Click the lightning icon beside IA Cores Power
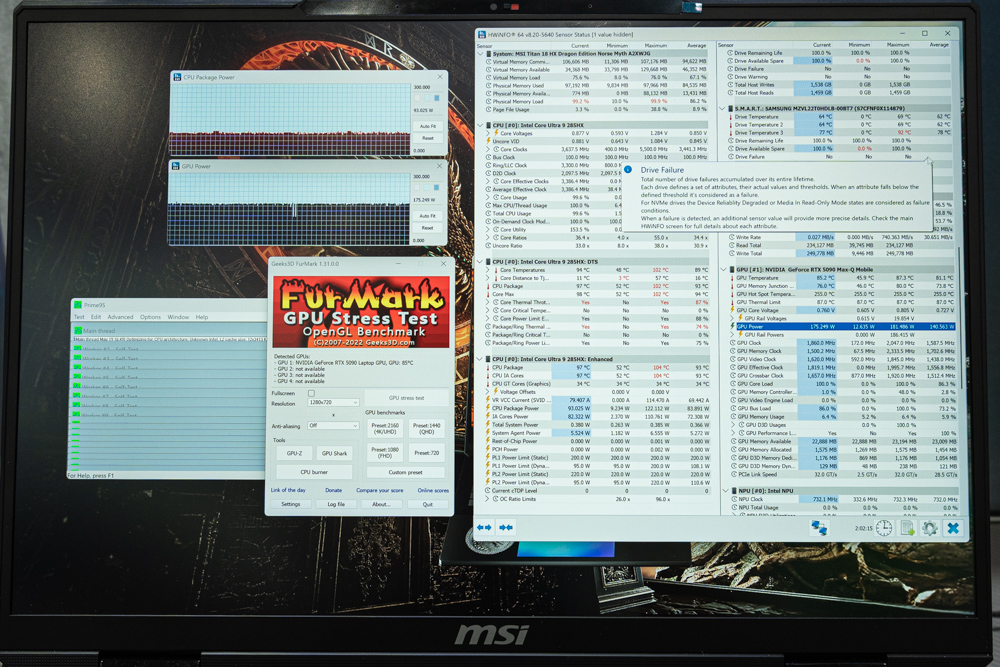Viewport: 1000px width, 667px height. pos(488,416)
